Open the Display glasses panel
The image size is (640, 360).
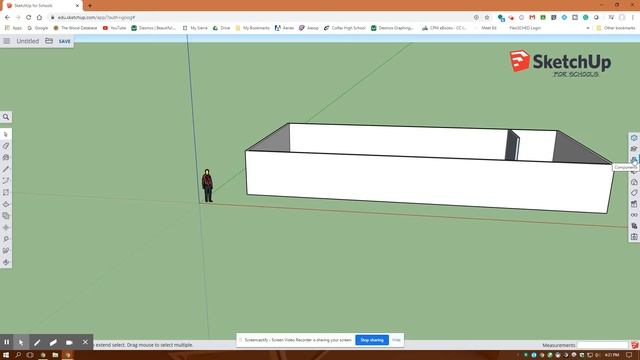pos(634,215)
